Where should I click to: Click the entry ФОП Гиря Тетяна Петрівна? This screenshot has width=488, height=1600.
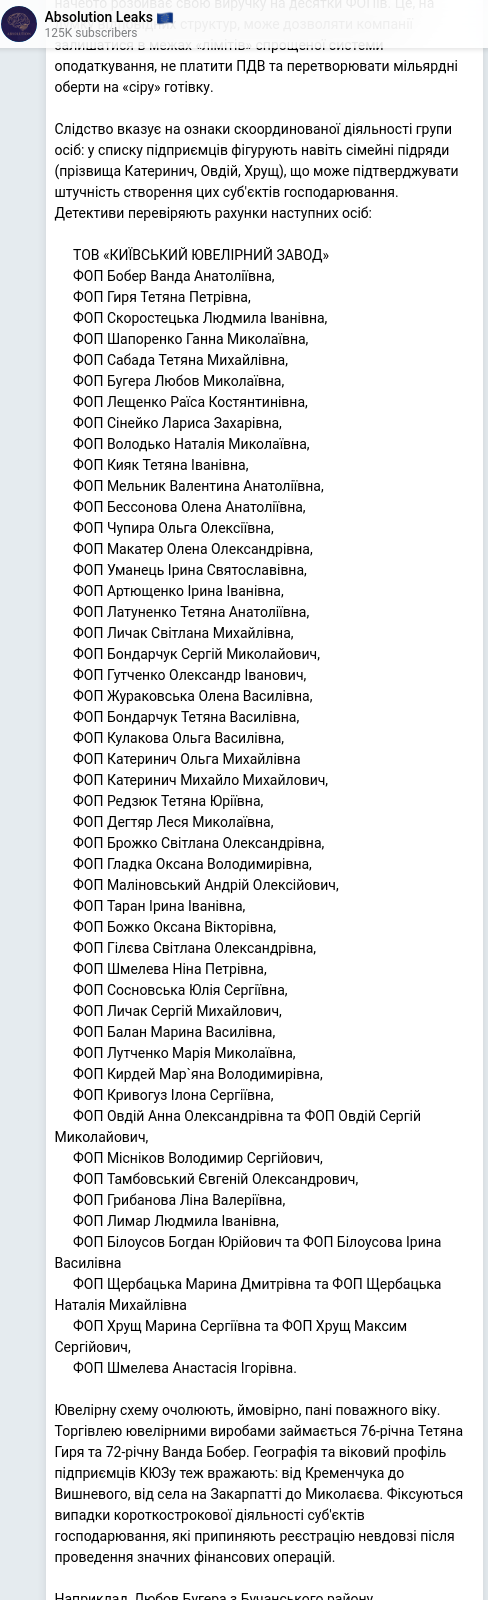(x=162, y=297)
